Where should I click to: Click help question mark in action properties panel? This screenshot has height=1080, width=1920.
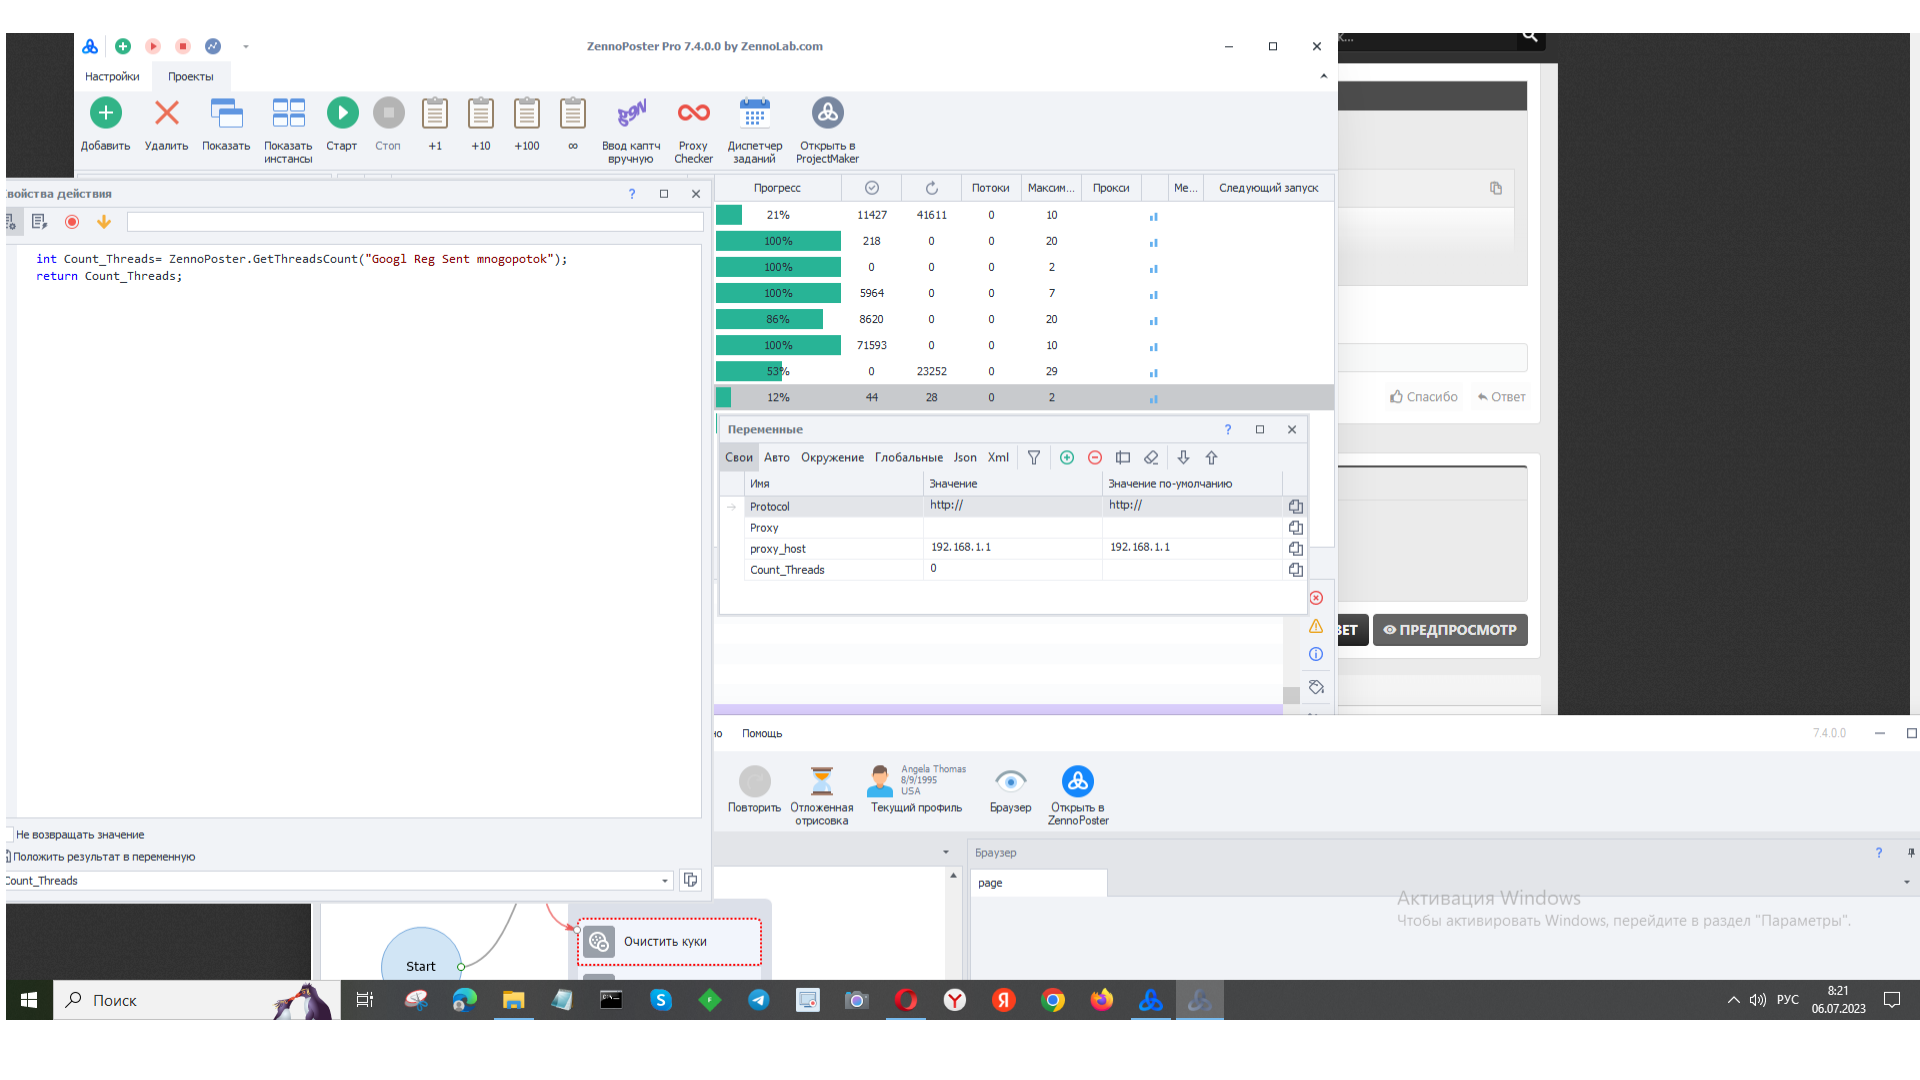pos(632,194)
